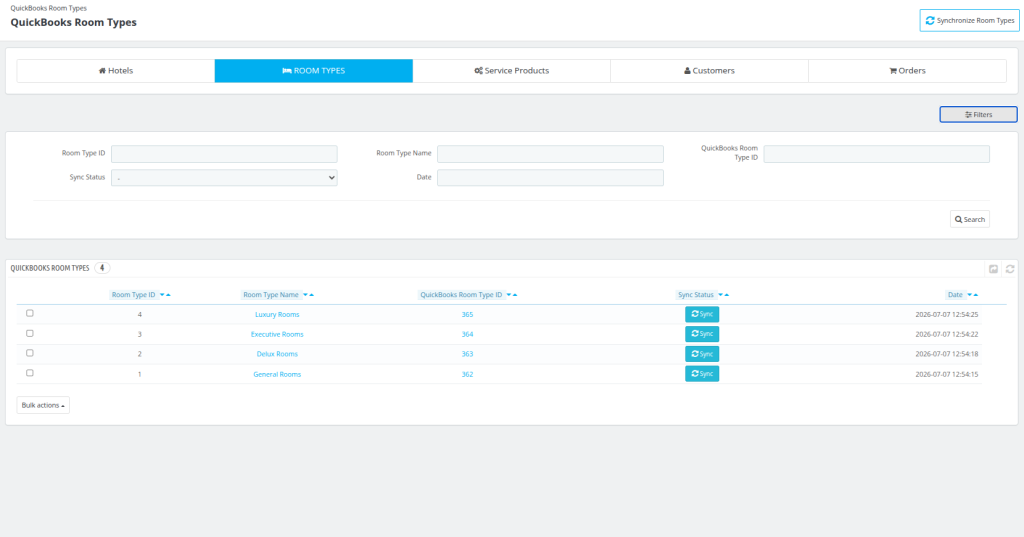Screen dimensions: 1024x537
Task: Run the Search button
Action: point(970,220)
